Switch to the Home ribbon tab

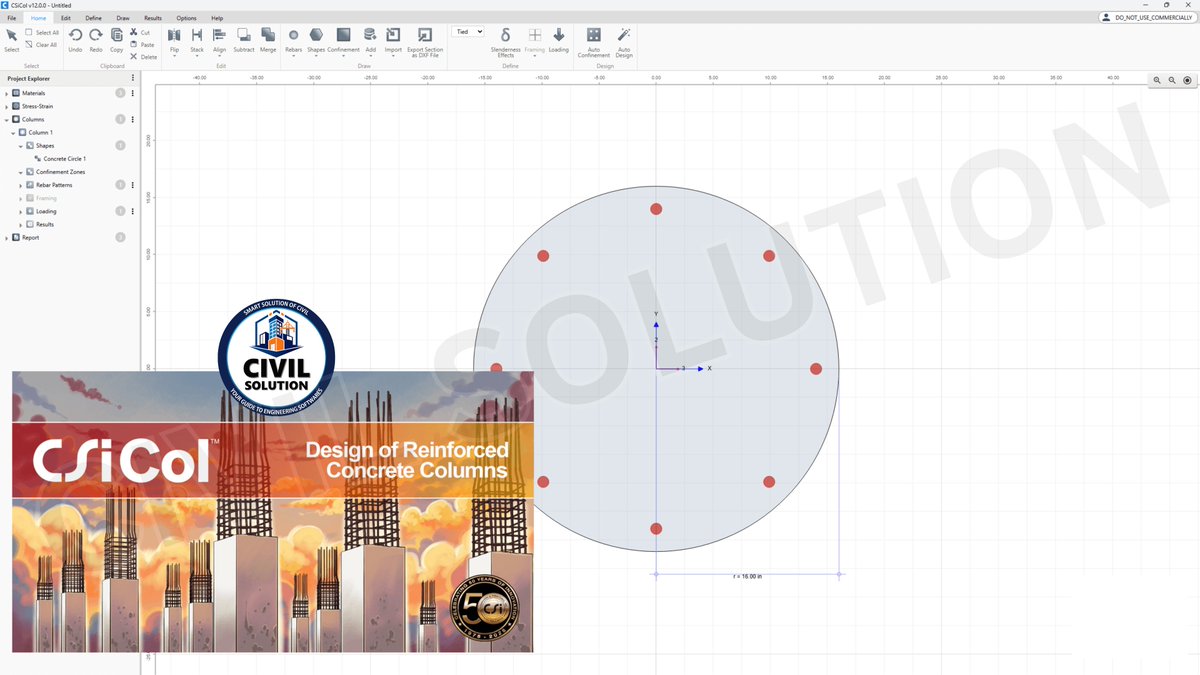38,18
